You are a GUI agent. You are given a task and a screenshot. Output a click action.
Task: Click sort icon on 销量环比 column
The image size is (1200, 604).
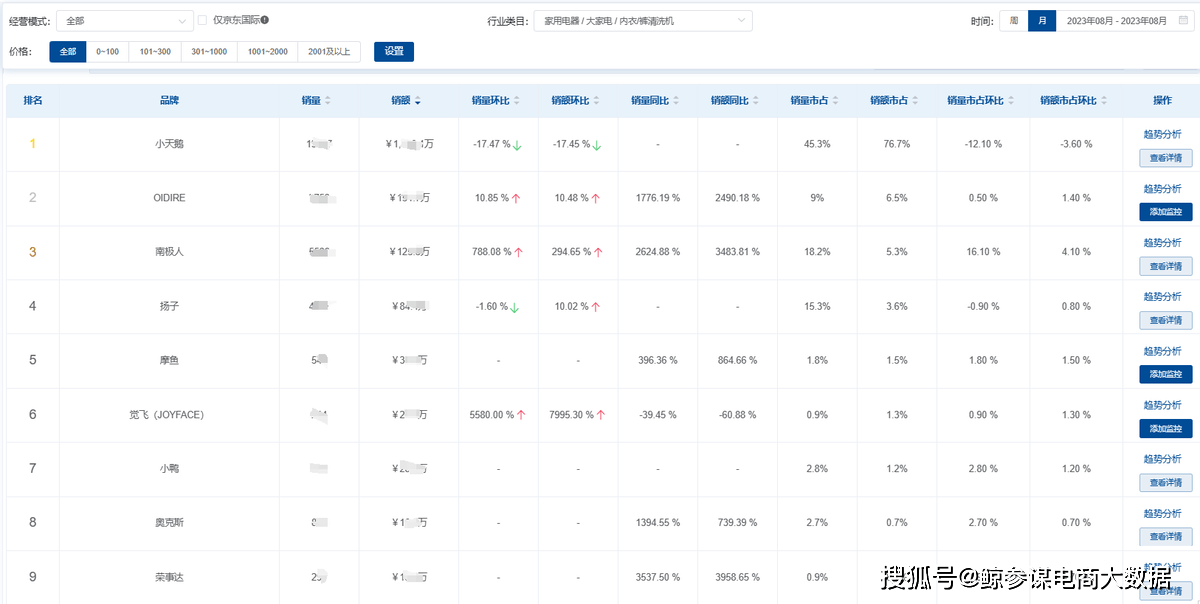tap(517, 101)
